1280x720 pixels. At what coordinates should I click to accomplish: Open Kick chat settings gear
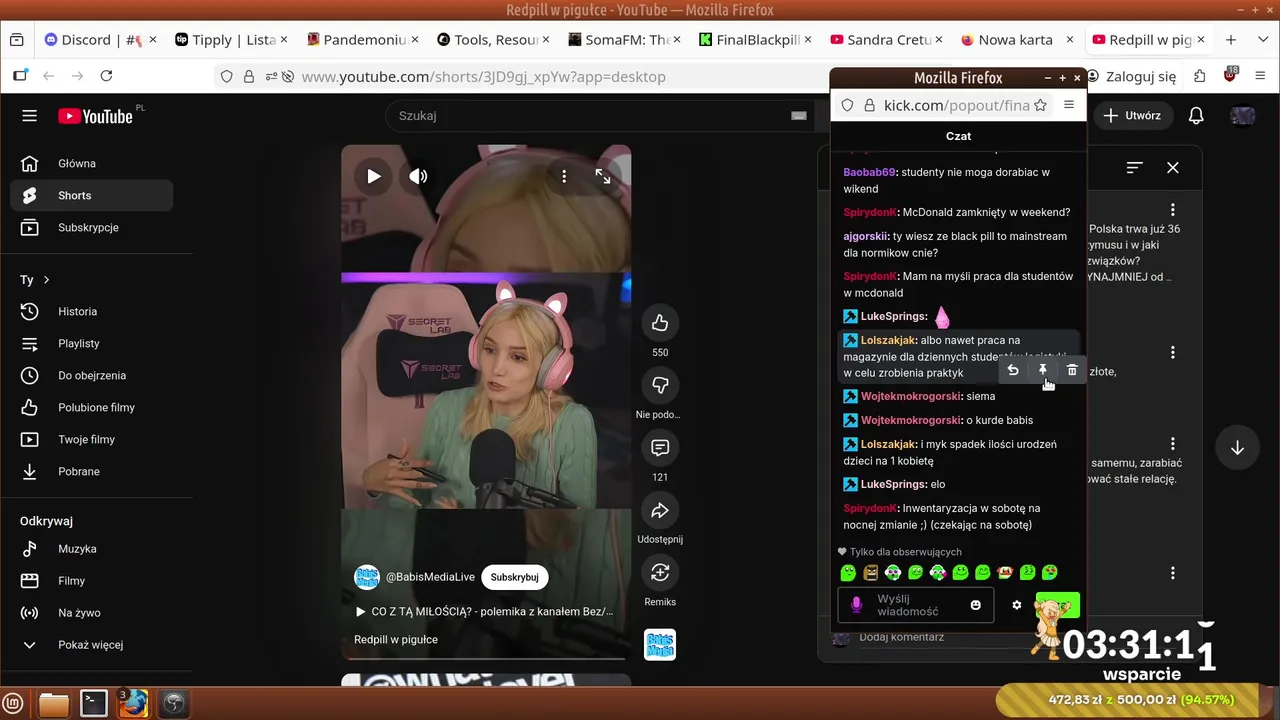1017,605
